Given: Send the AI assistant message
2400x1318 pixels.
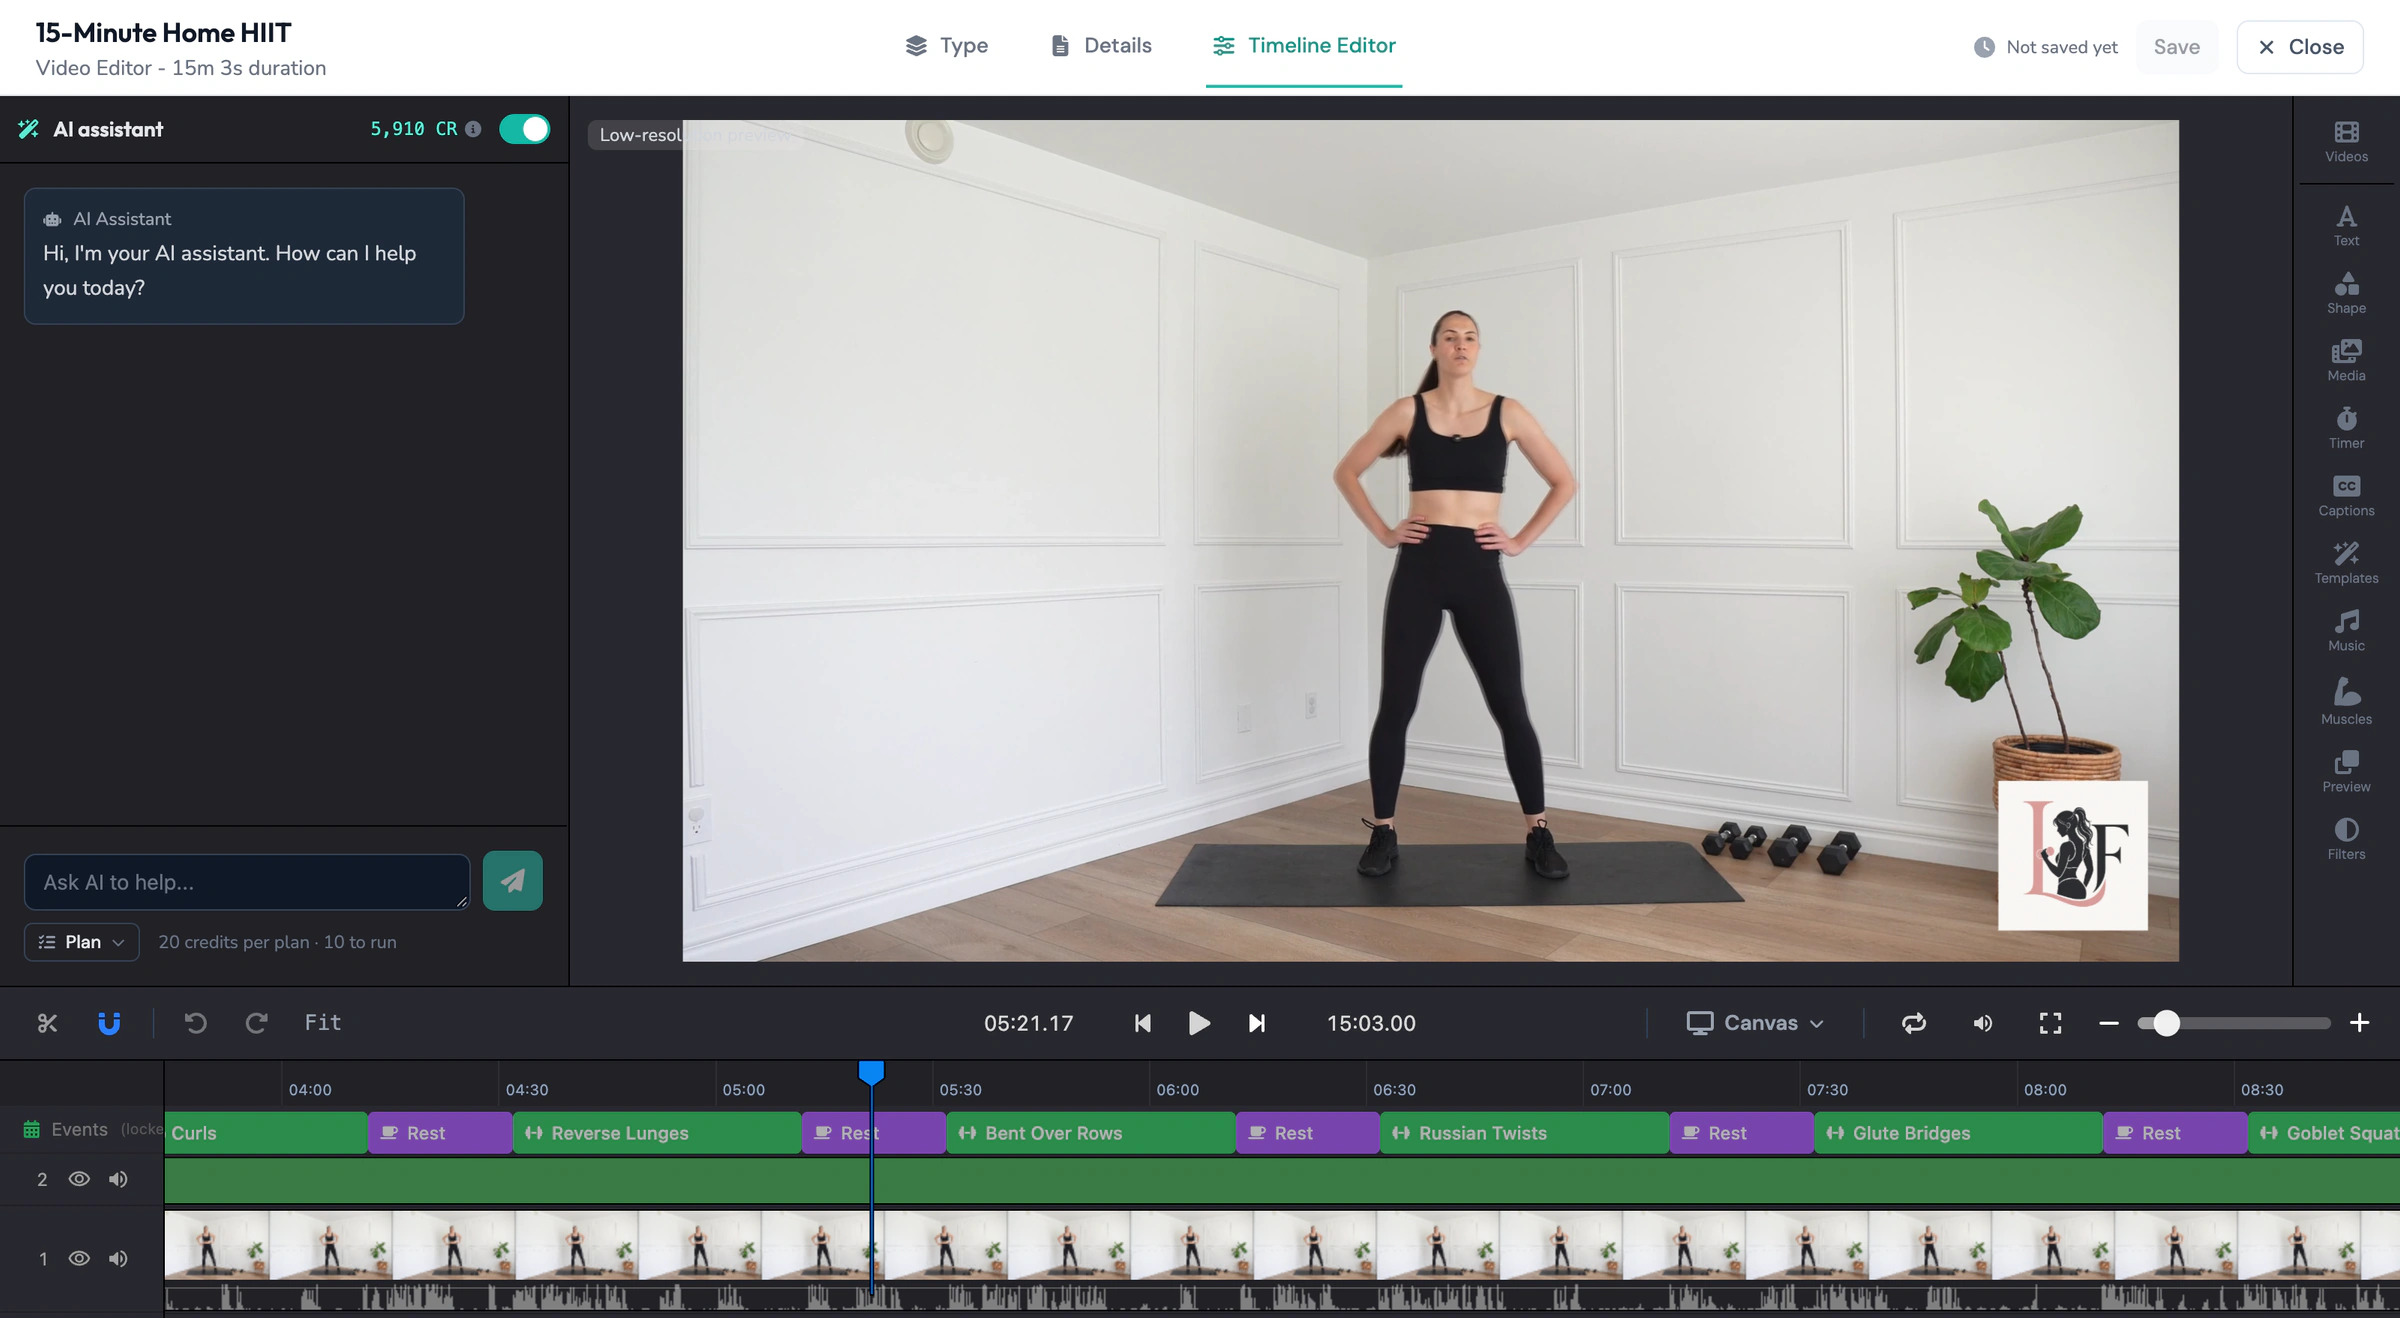Looking at the screenshot, I should click(x=513, y=881).
